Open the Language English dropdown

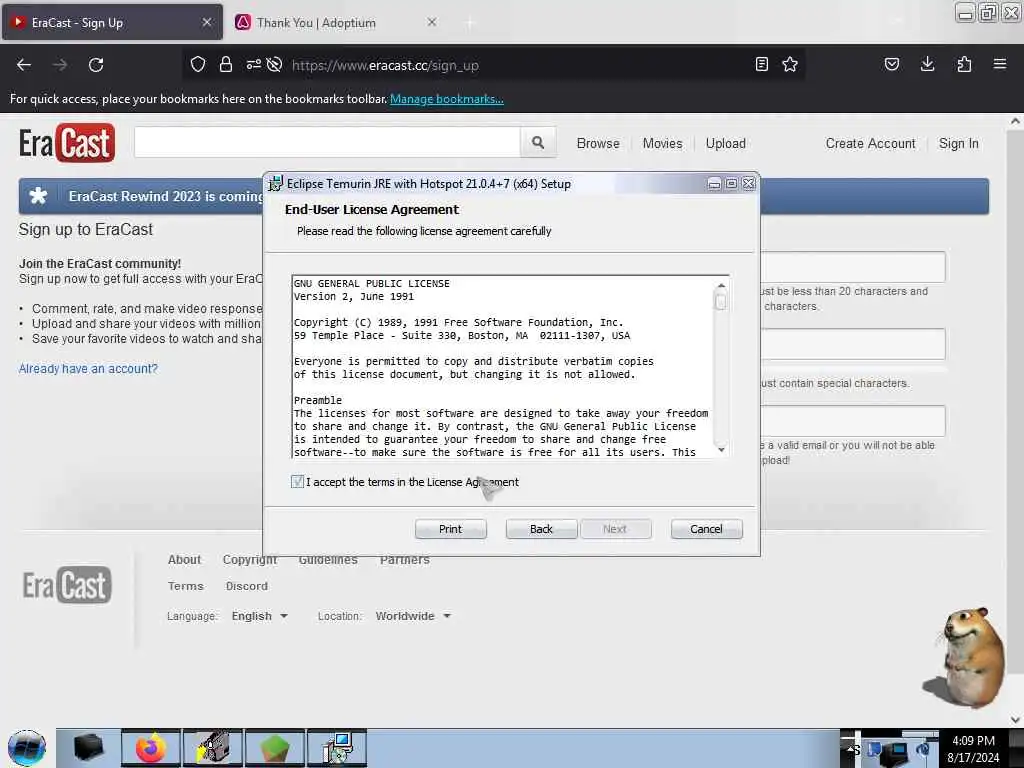click(259, 616)
